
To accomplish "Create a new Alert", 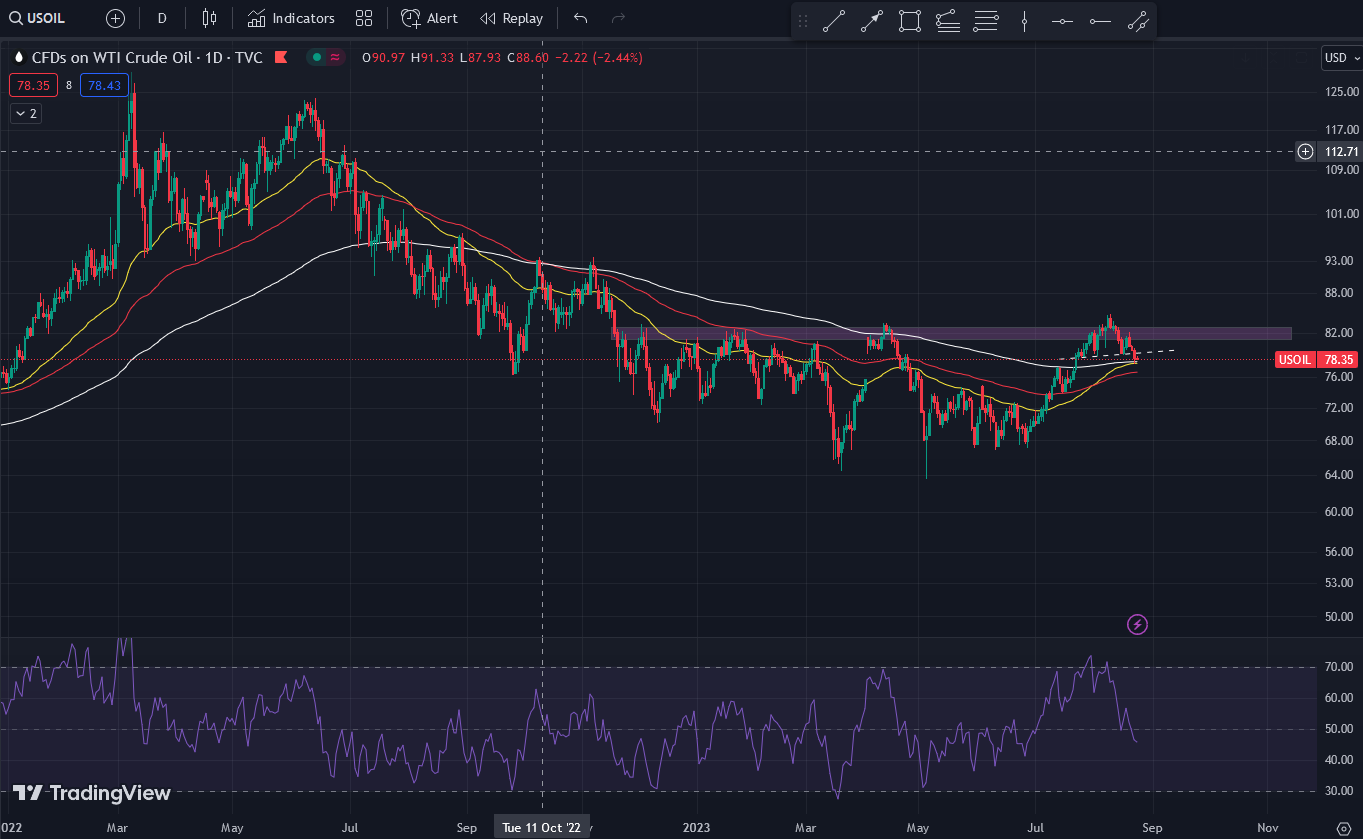I will [429, 18].
